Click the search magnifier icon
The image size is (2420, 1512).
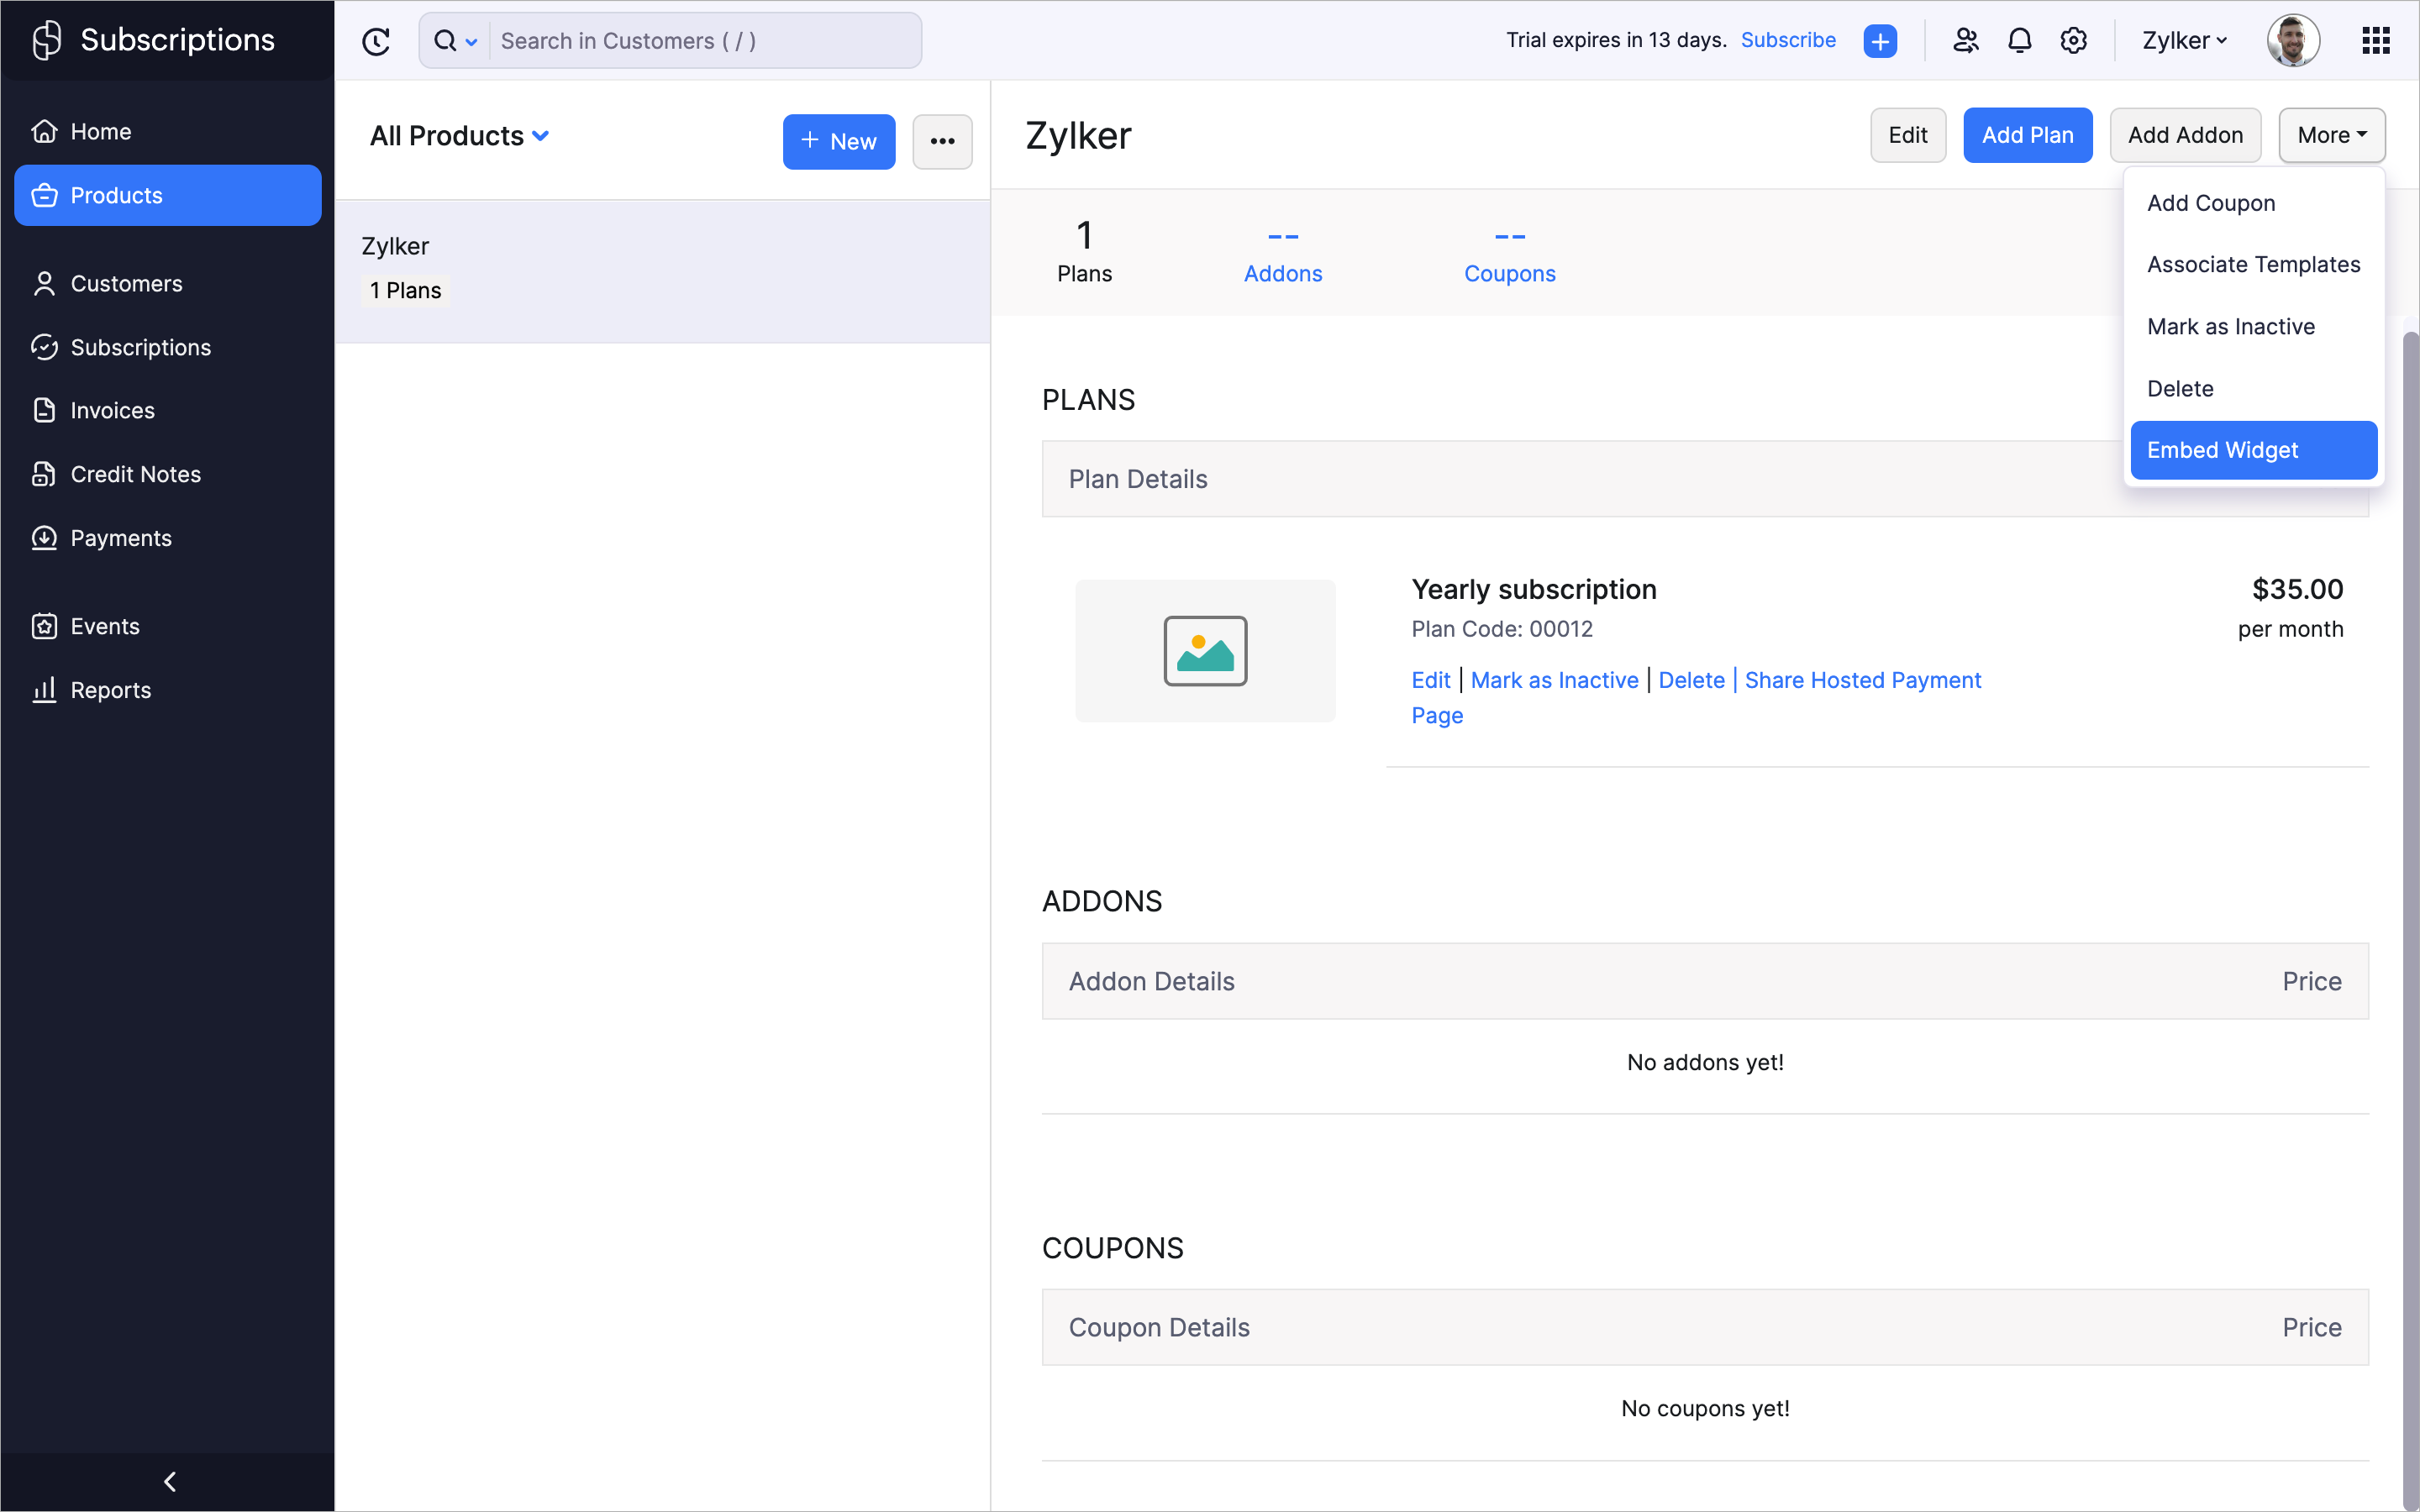[x=445, y=41]
